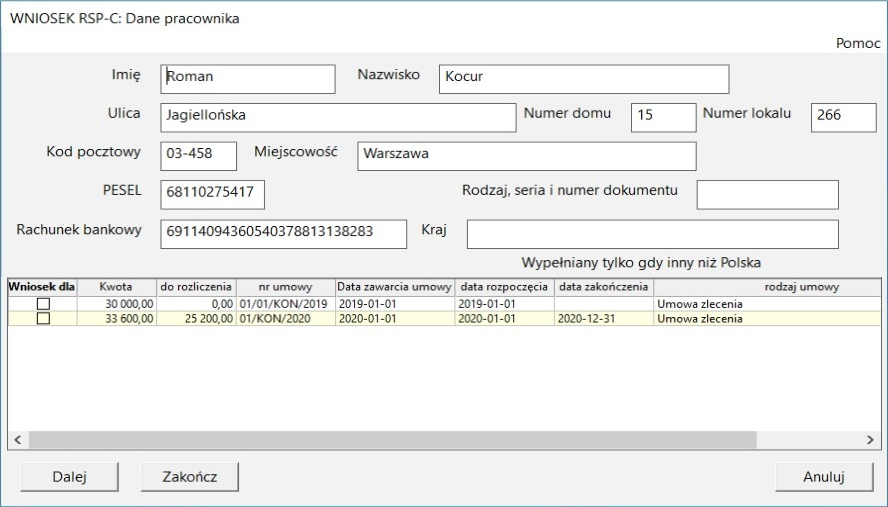Click the empty document number field
The image size is (888, 507).
pyautogui.click(x=767, y=195)
